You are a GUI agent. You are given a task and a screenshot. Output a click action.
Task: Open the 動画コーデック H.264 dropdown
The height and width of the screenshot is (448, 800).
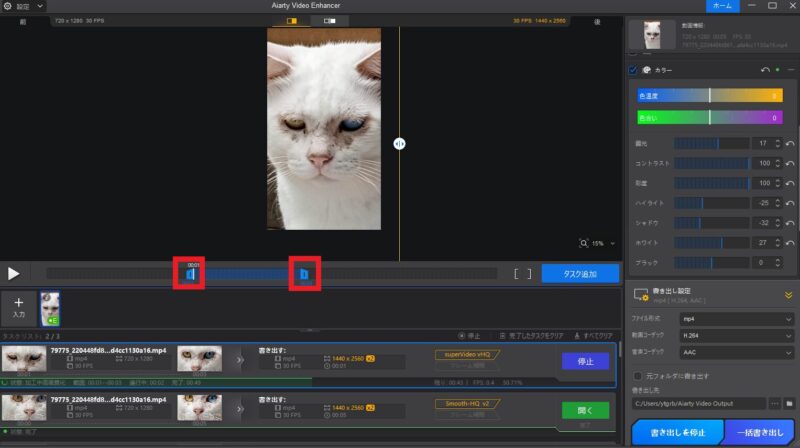pos(735,336)
